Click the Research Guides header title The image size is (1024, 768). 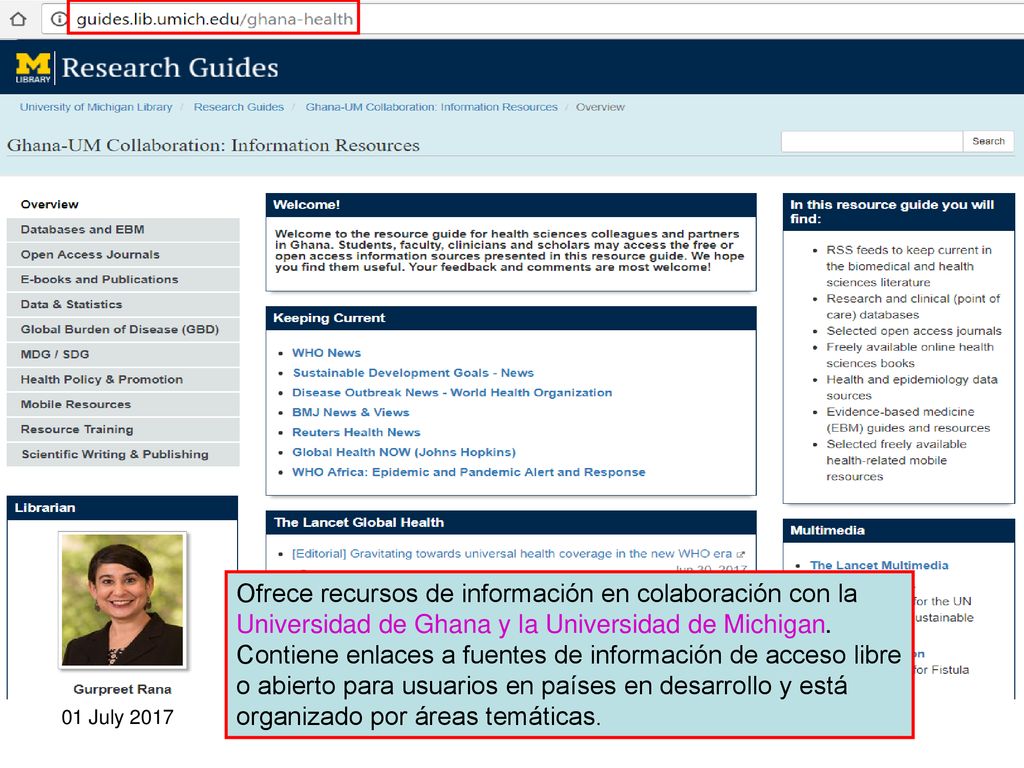point(170,68)
